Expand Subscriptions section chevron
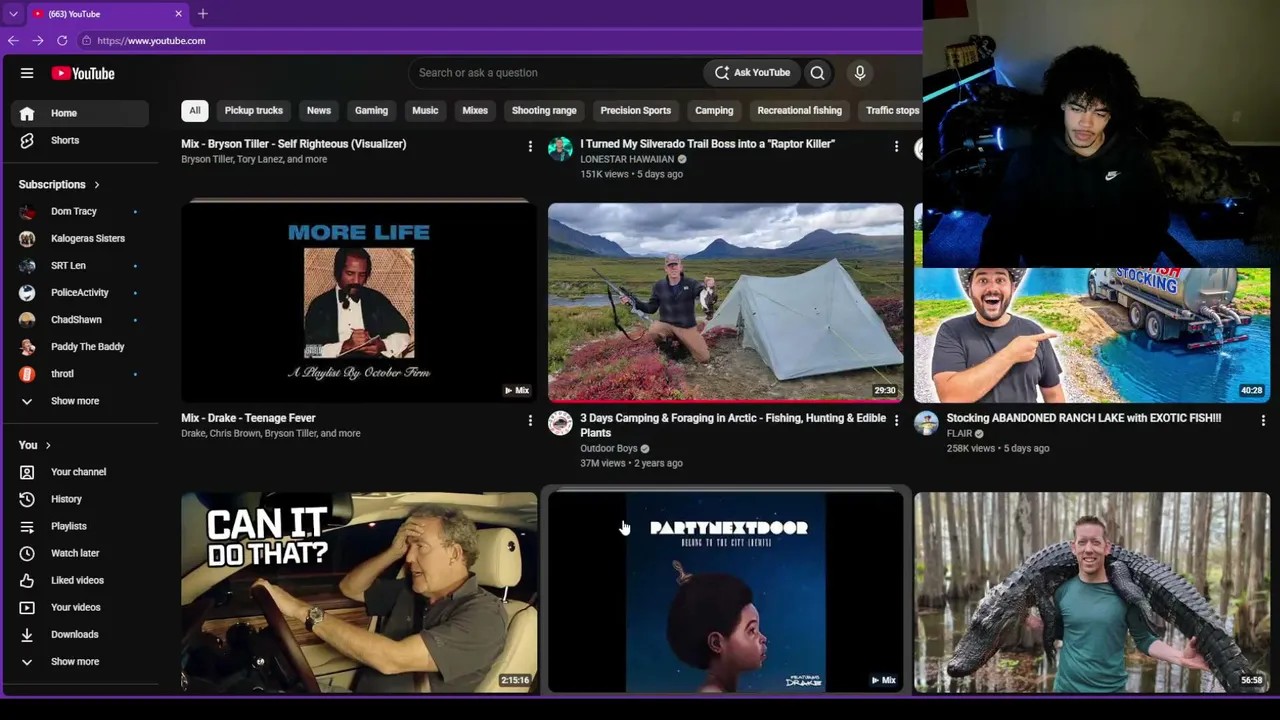This screenshot has height=720, width=1280. [x=97, y=185]
